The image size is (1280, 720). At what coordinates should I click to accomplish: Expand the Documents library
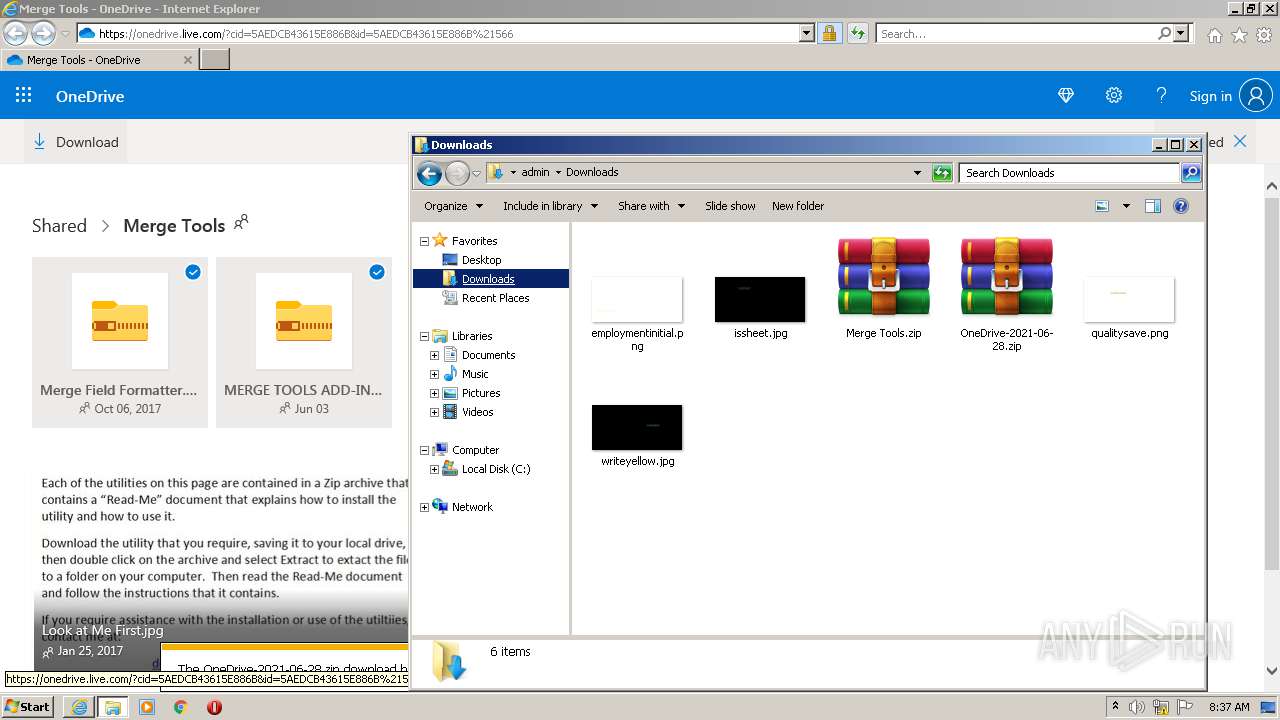coord(434,355)
